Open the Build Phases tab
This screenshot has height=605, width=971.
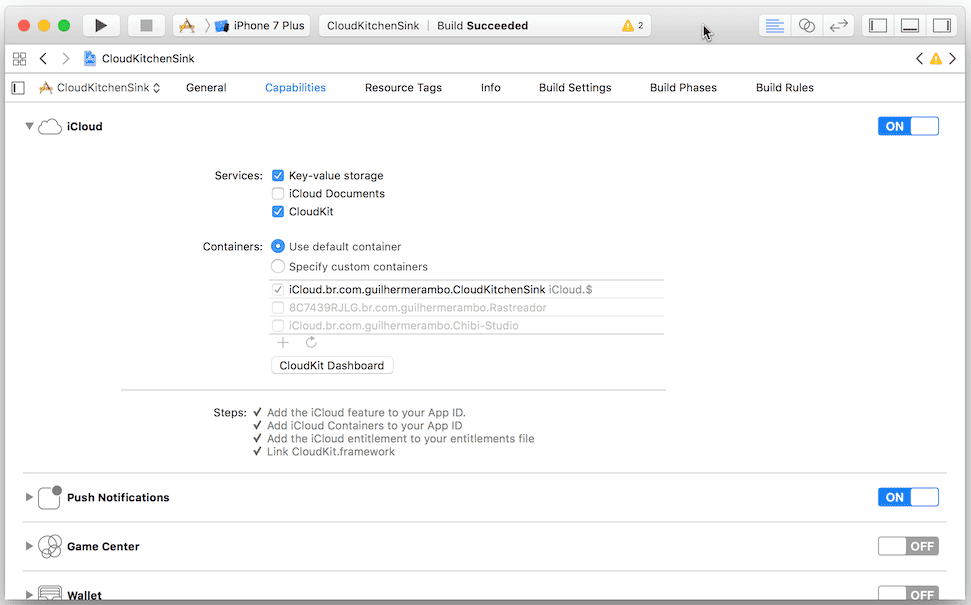(x=683, y=88)
